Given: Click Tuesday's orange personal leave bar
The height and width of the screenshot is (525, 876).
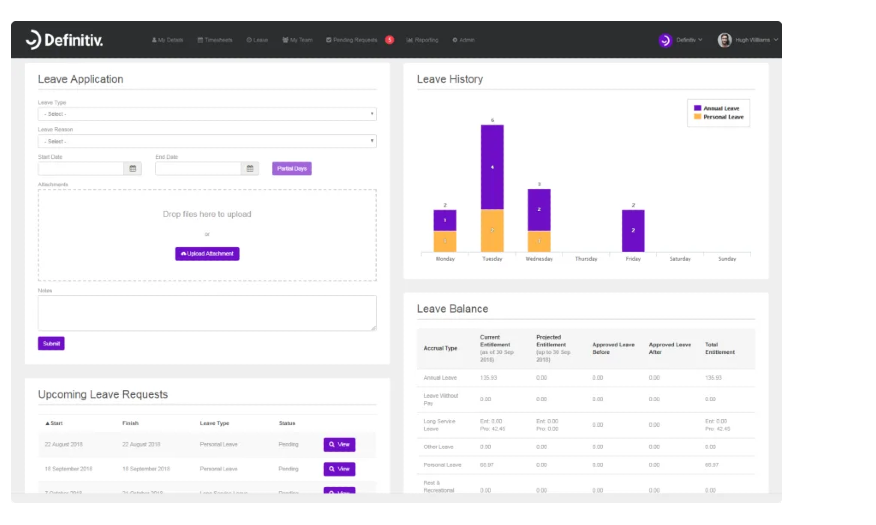Looking at the screenshot, I should coord(492,231).
